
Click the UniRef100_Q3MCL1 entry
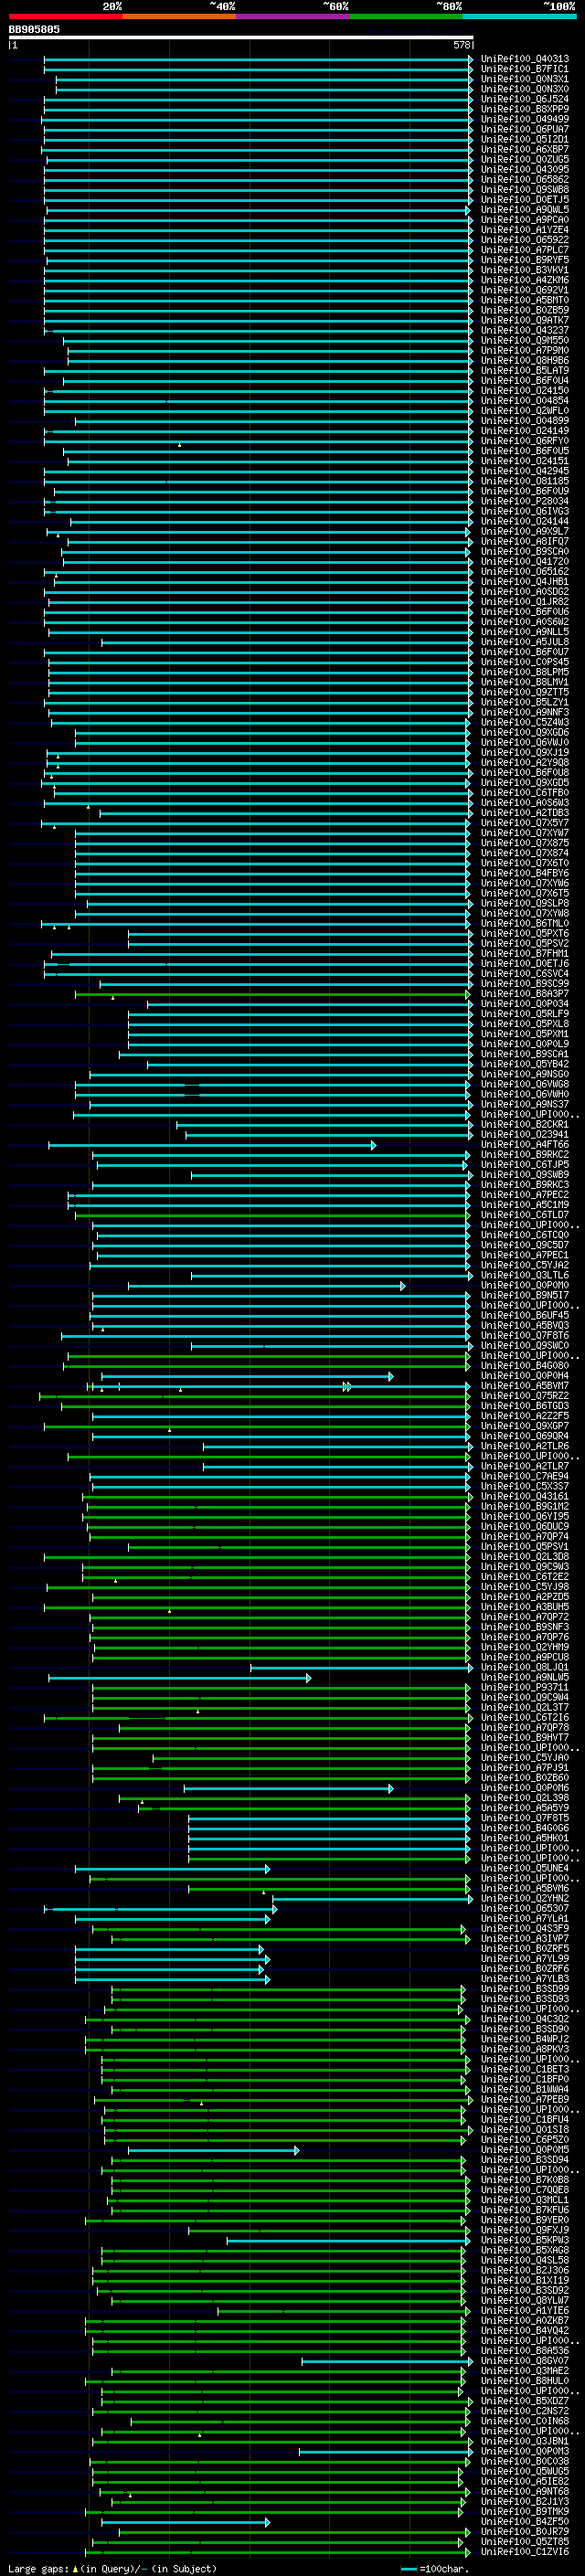(x=525, y=2200)
